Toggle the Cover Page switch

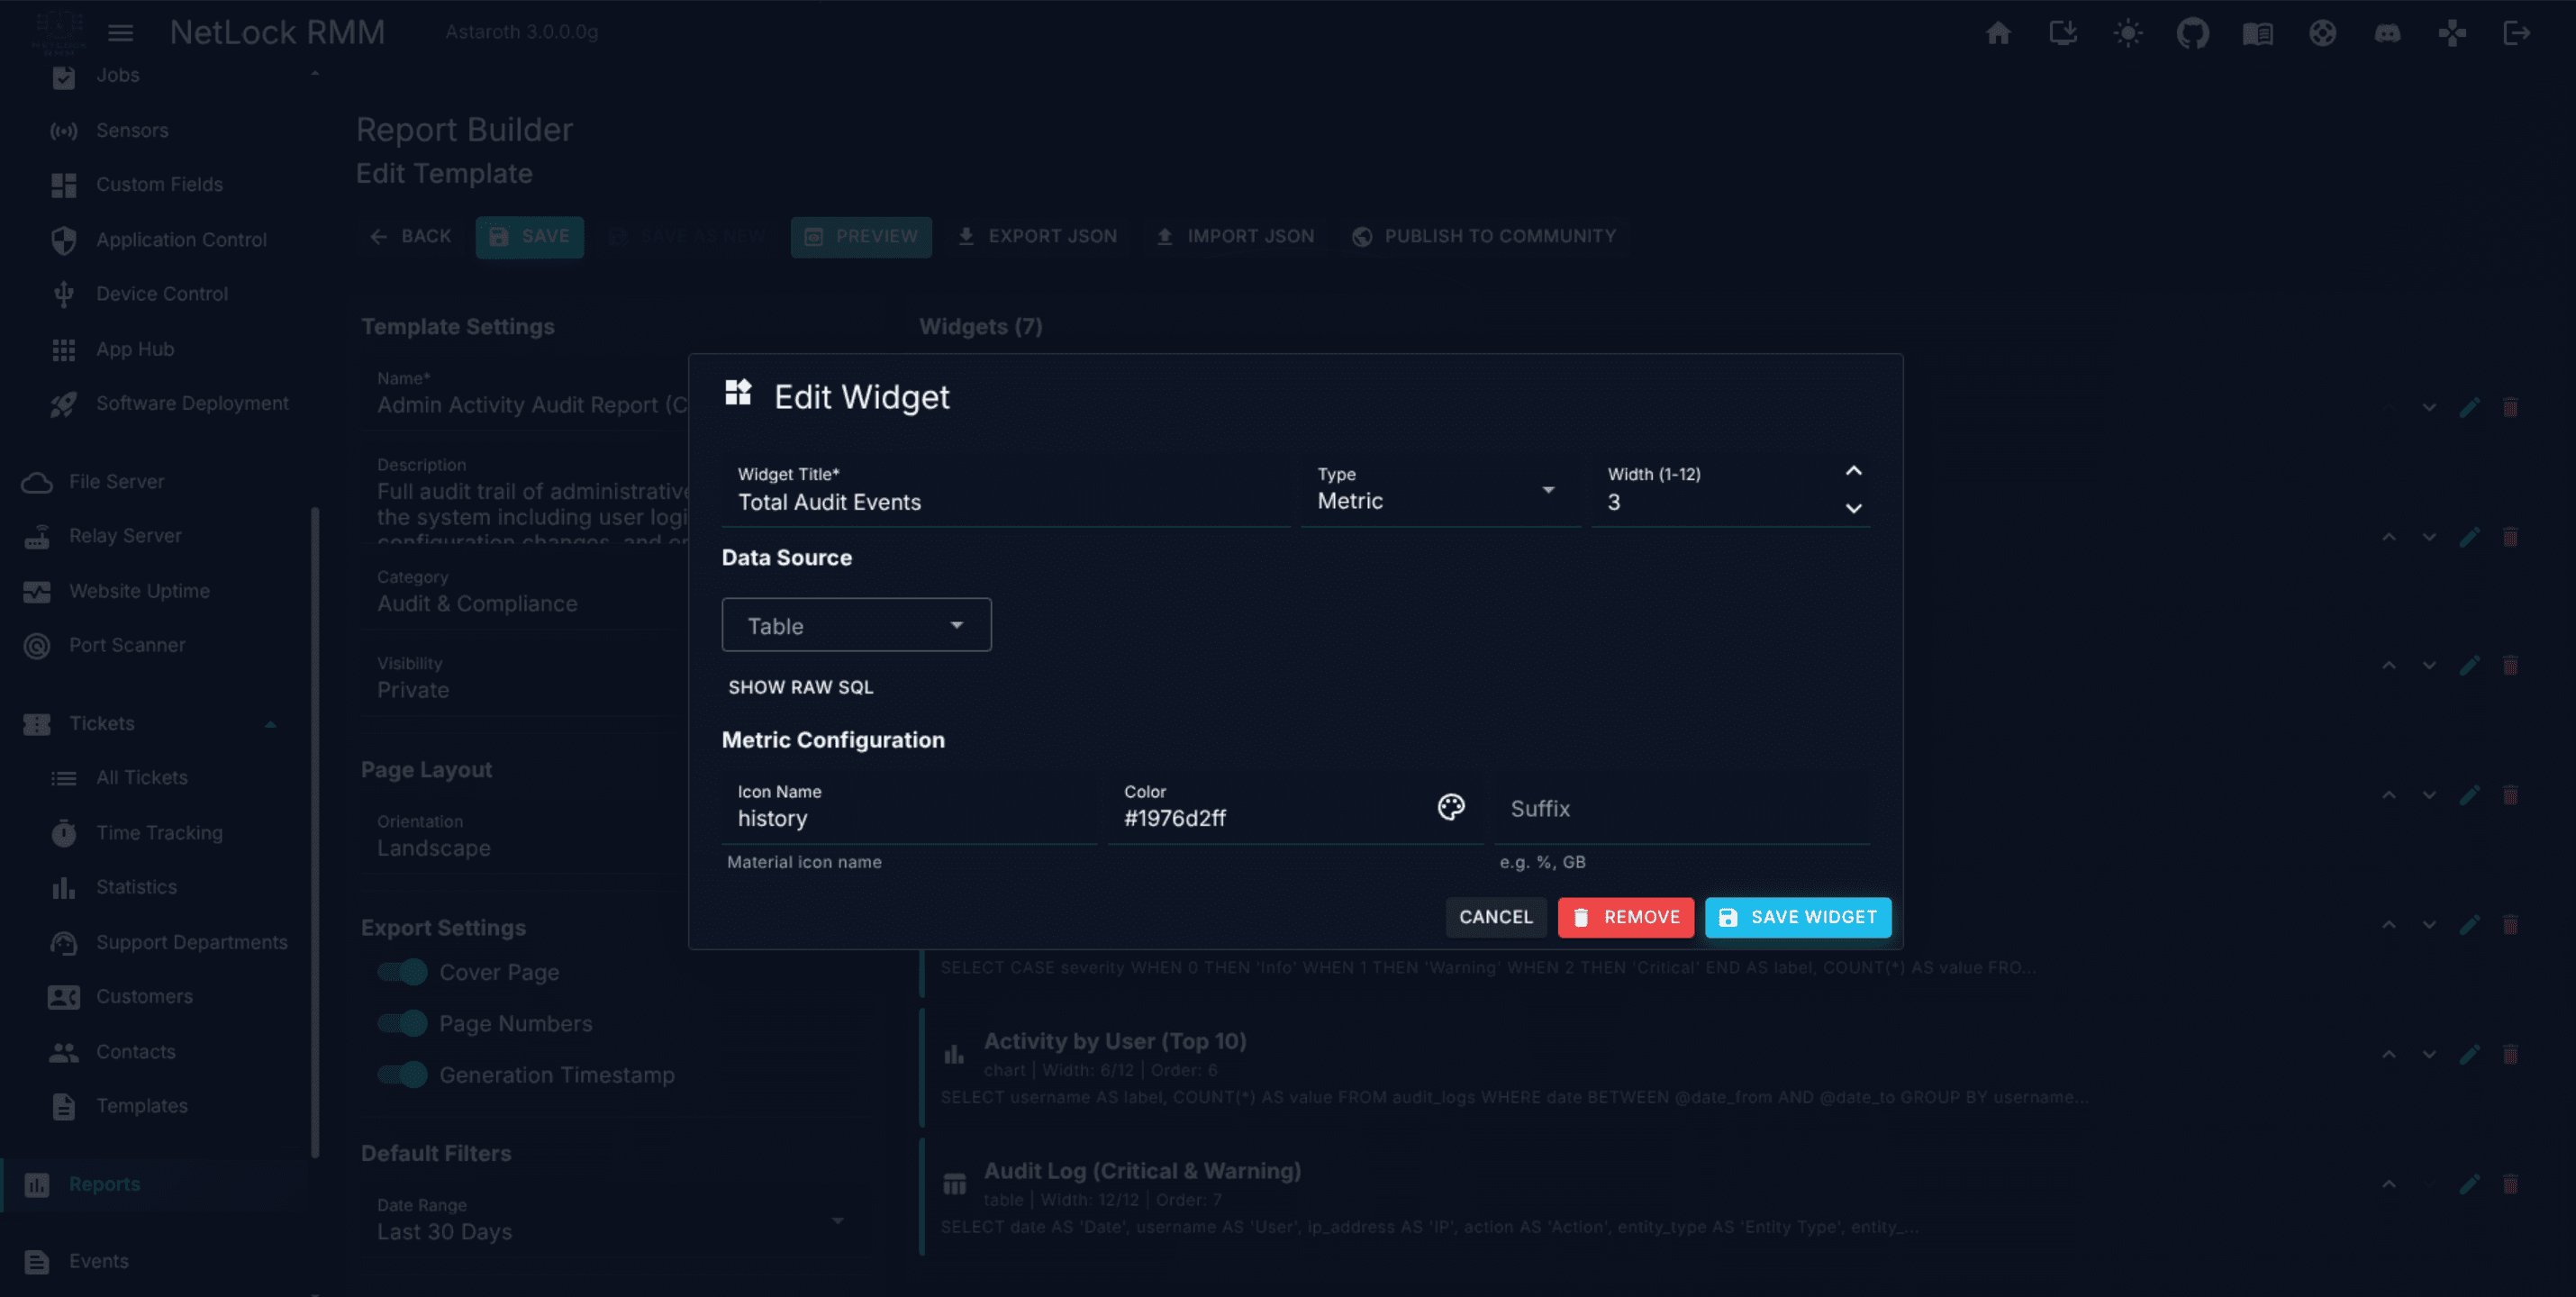(x=402, y=972)
